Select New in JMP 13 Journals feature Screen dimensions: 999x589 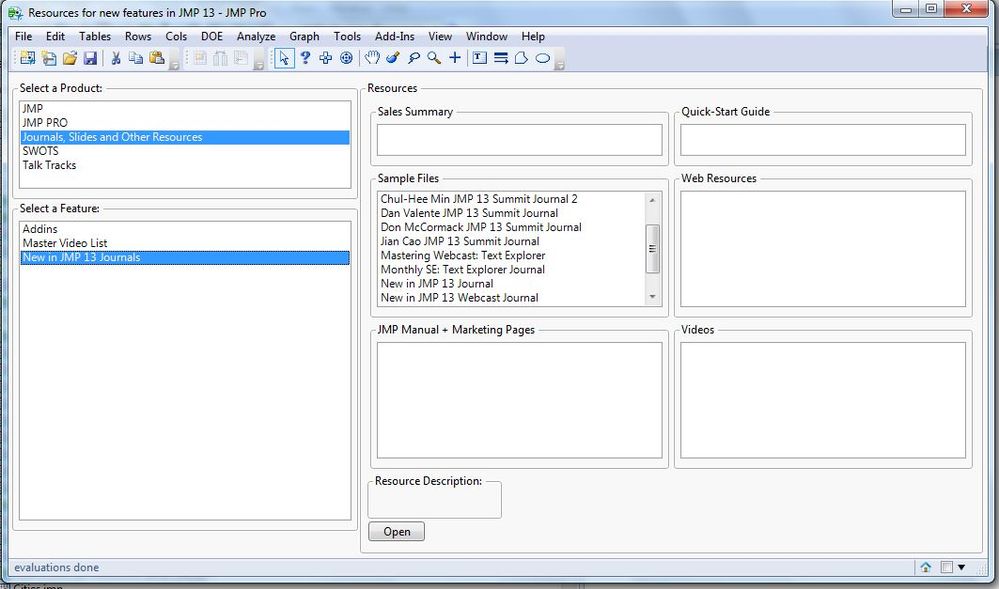(185, 258)
